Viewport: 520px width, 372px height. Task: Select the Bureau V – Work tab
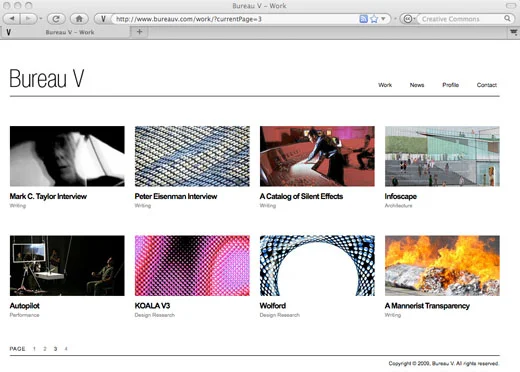tap(66, 32)
